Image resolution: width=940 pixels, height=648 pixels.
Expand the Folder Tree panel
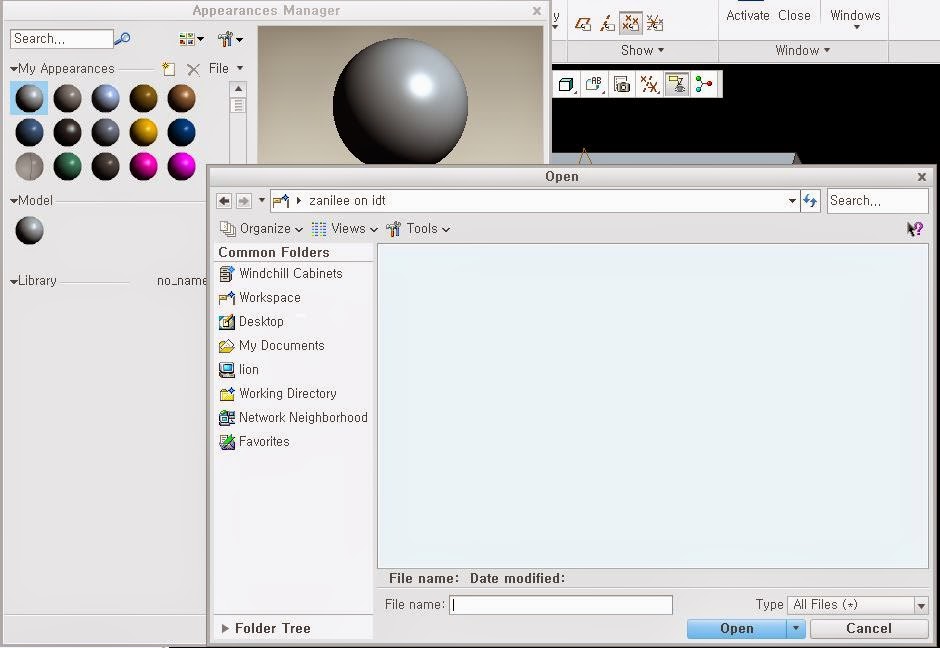(225, 628)
